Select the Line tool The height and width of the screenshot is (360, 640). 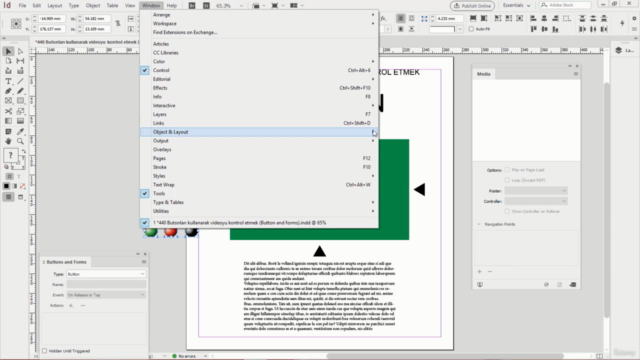(x=20, y=81)
